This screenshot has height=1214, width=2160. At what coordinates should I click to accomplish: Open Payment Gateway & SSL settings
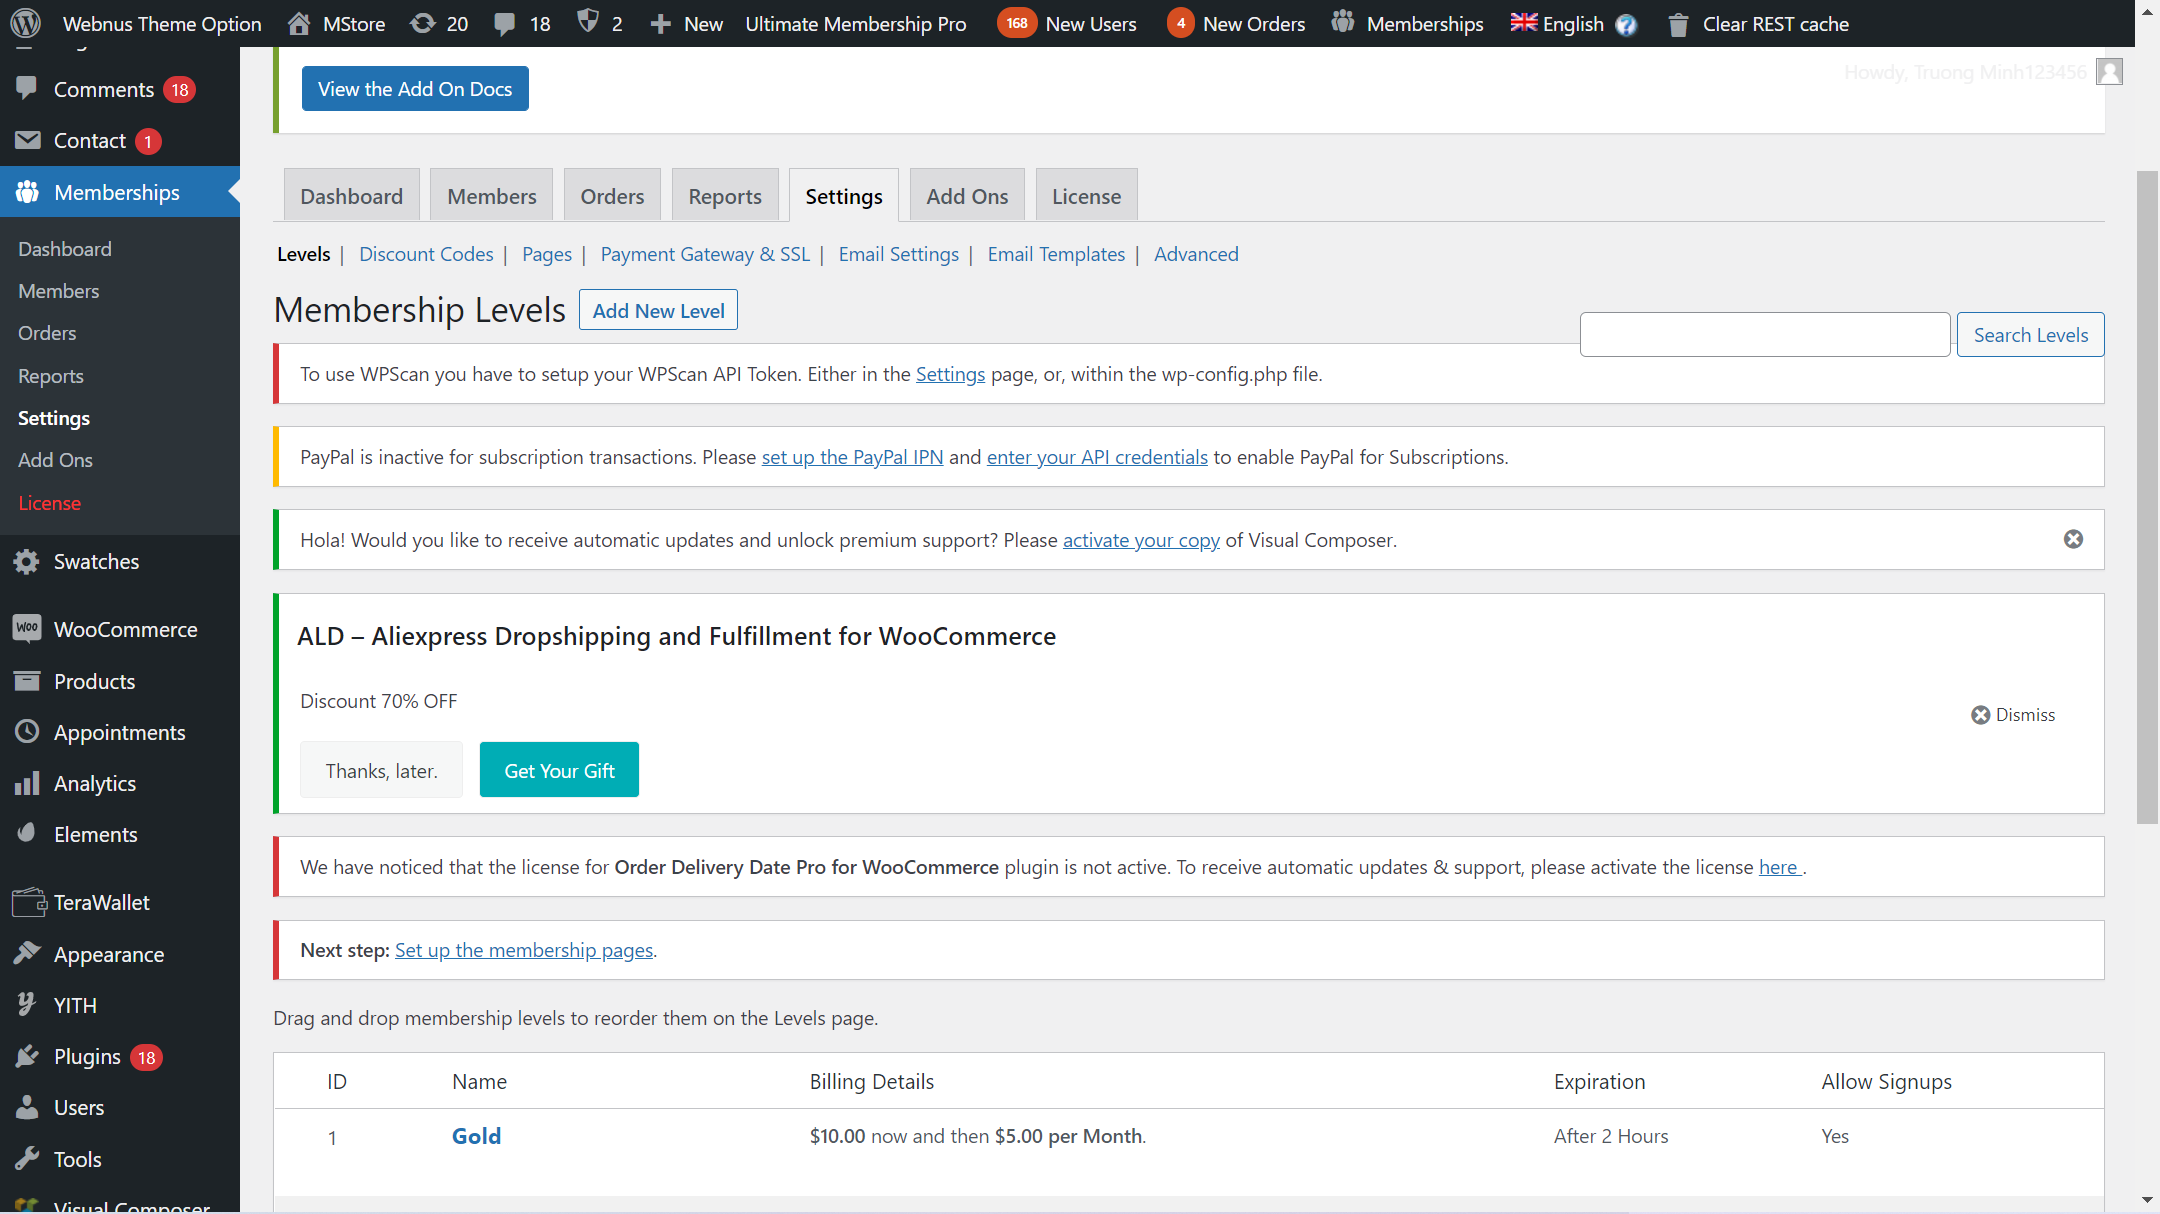coord(705,254)
